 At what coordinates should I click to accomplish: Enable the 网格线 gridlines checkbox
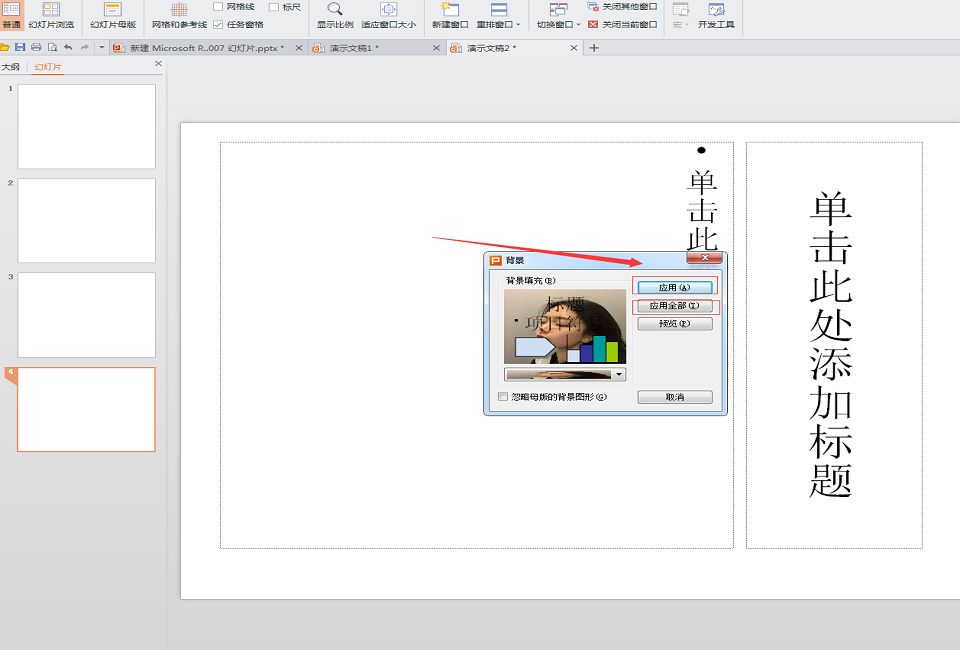(x=217, y=7)
